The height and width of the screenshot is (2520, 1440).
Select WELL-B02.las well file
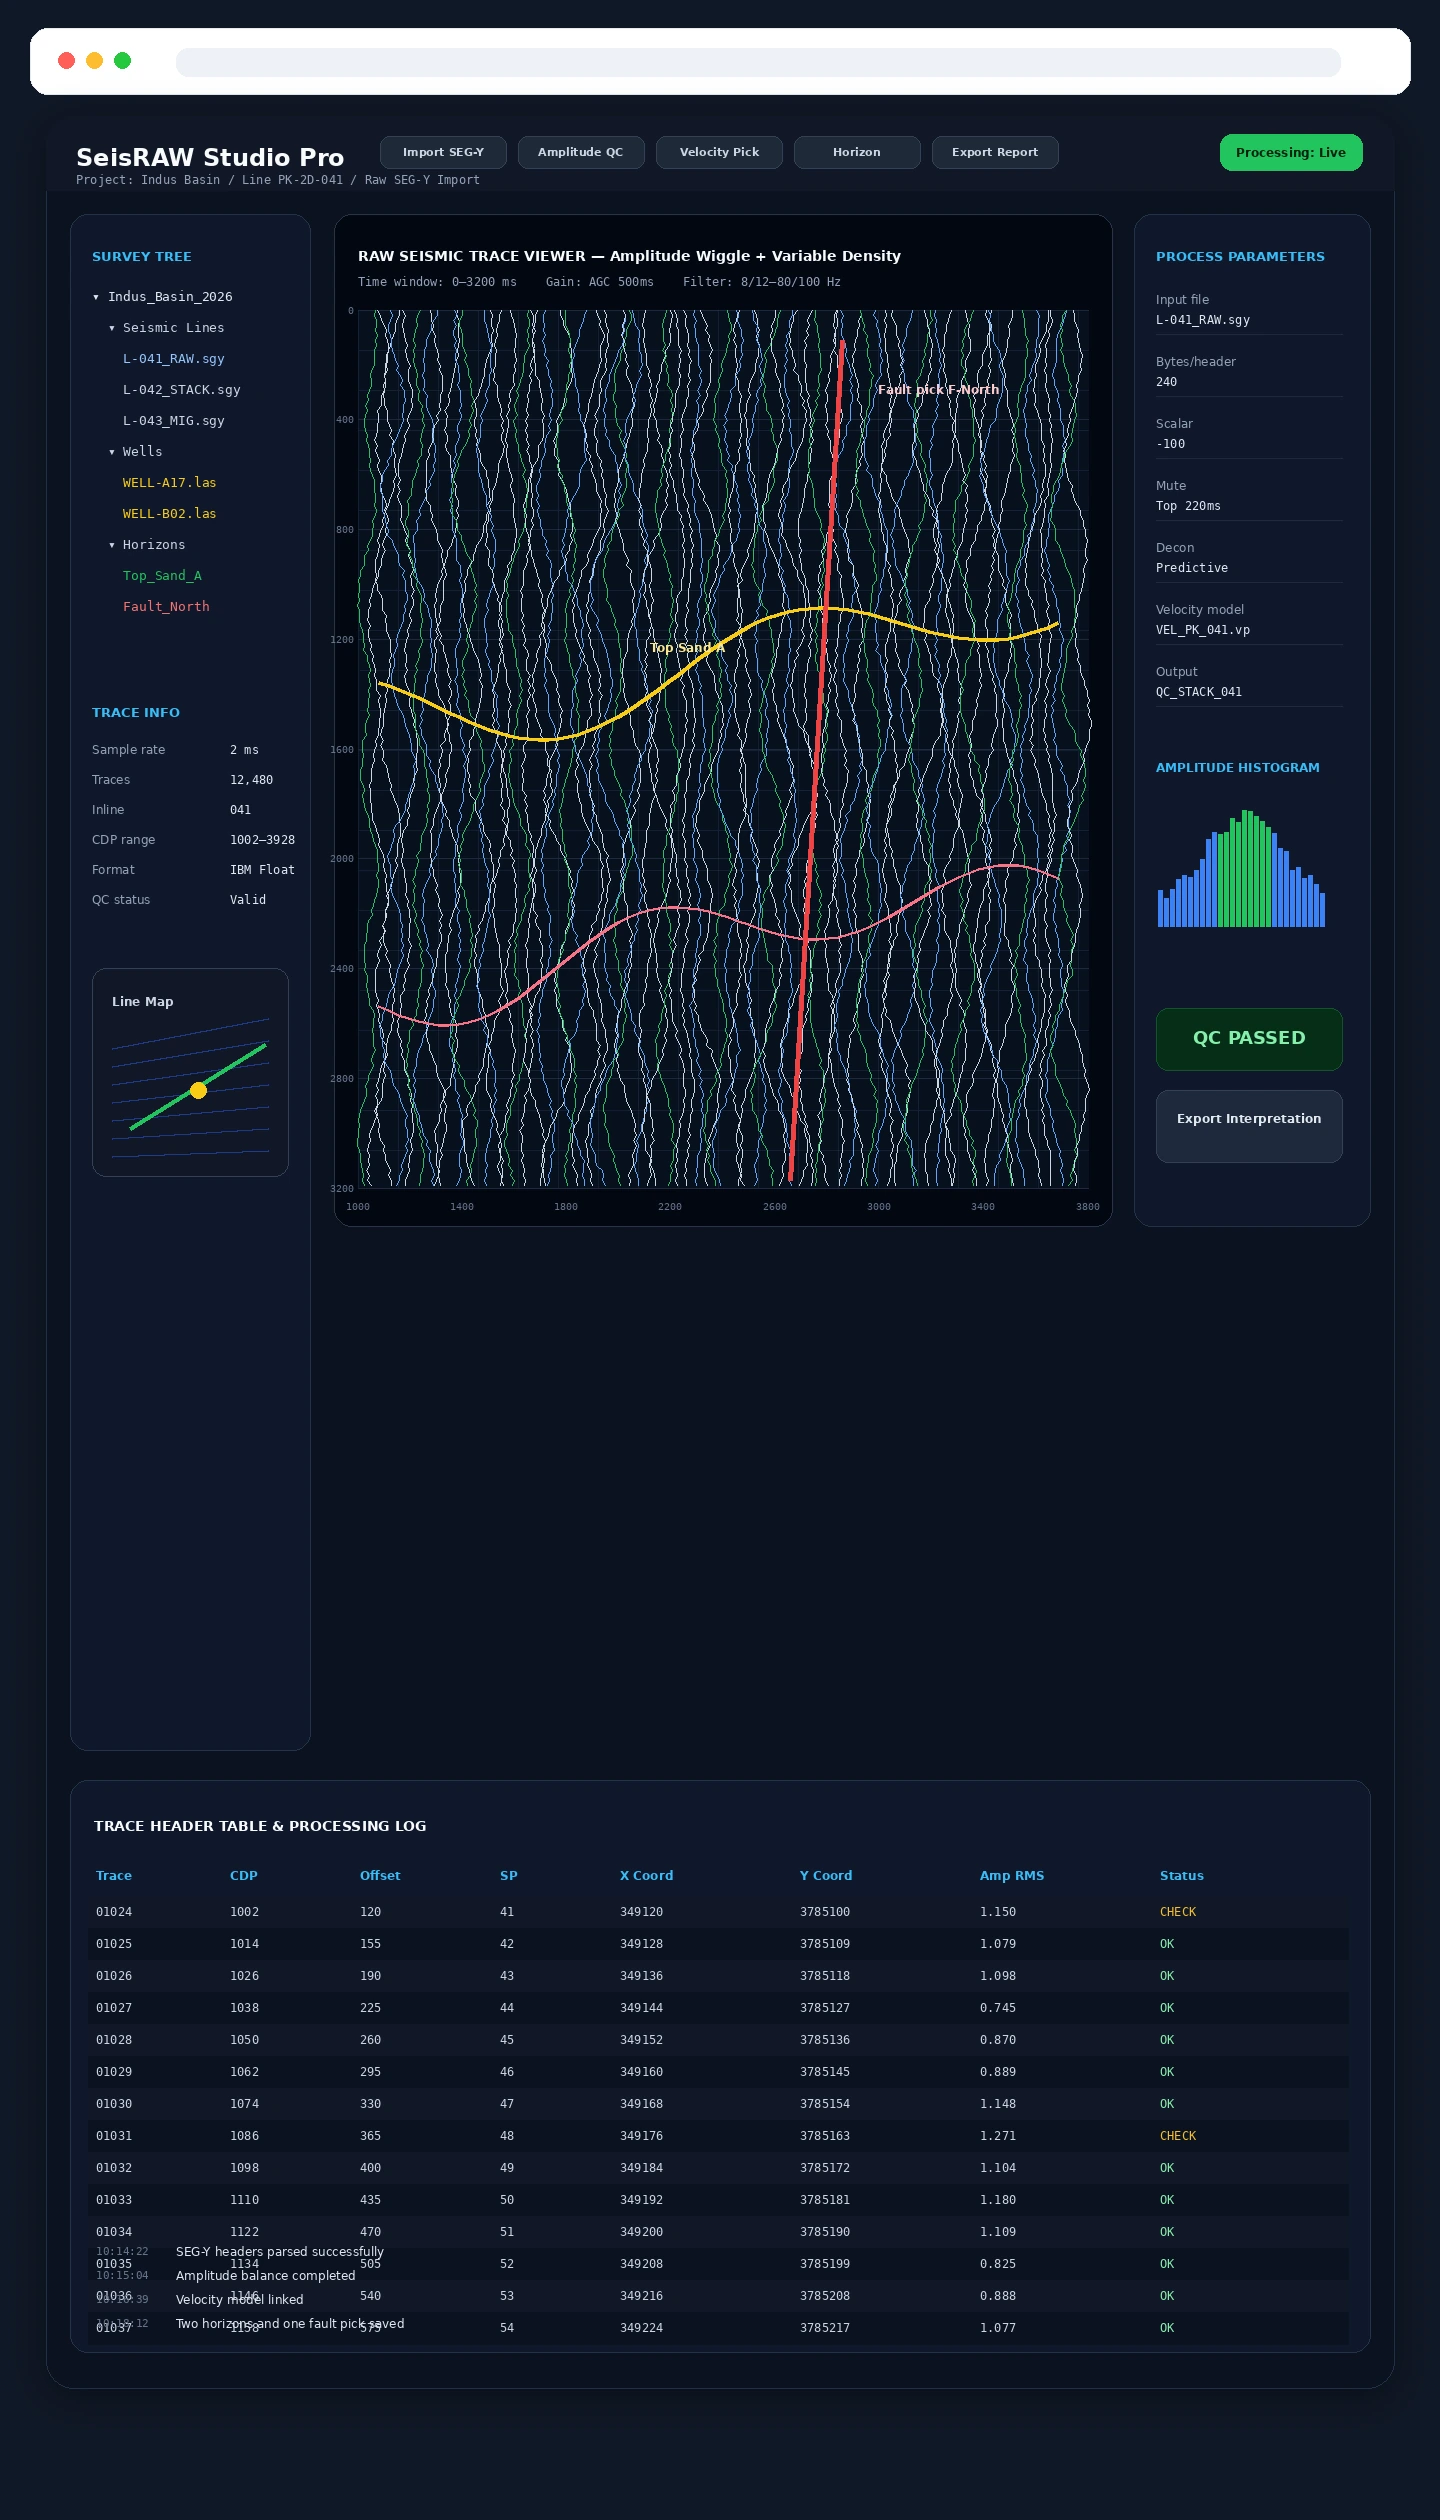(169, 514)
